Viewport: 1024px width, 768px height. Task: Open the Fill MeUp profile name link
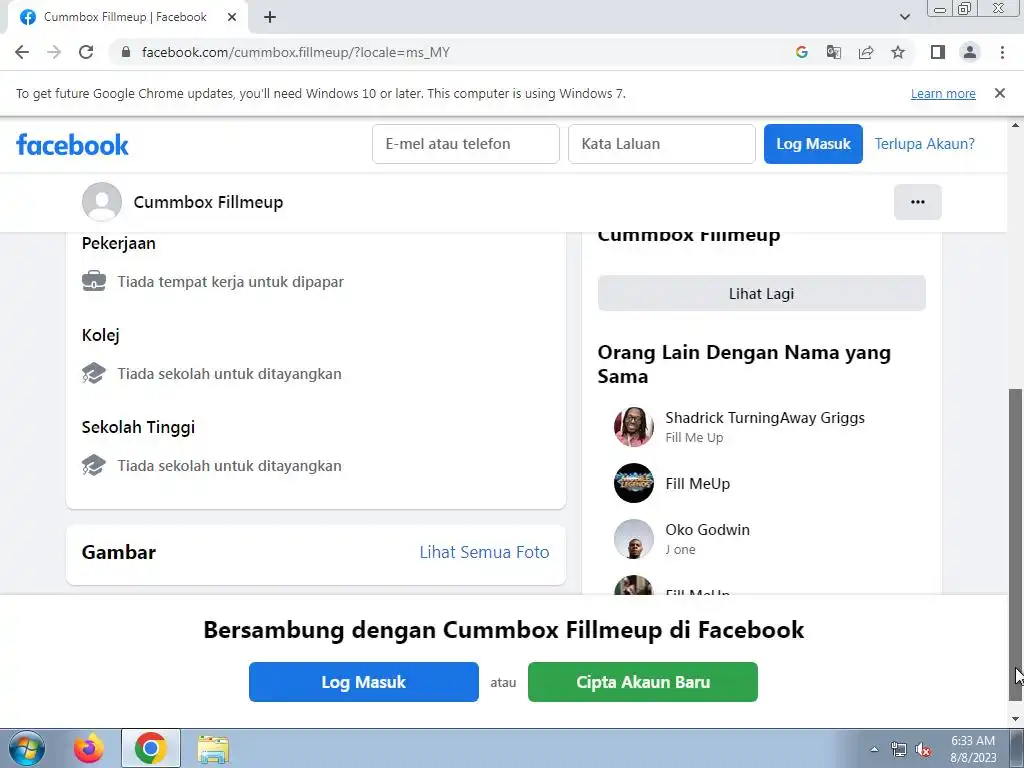coord(697,484)
